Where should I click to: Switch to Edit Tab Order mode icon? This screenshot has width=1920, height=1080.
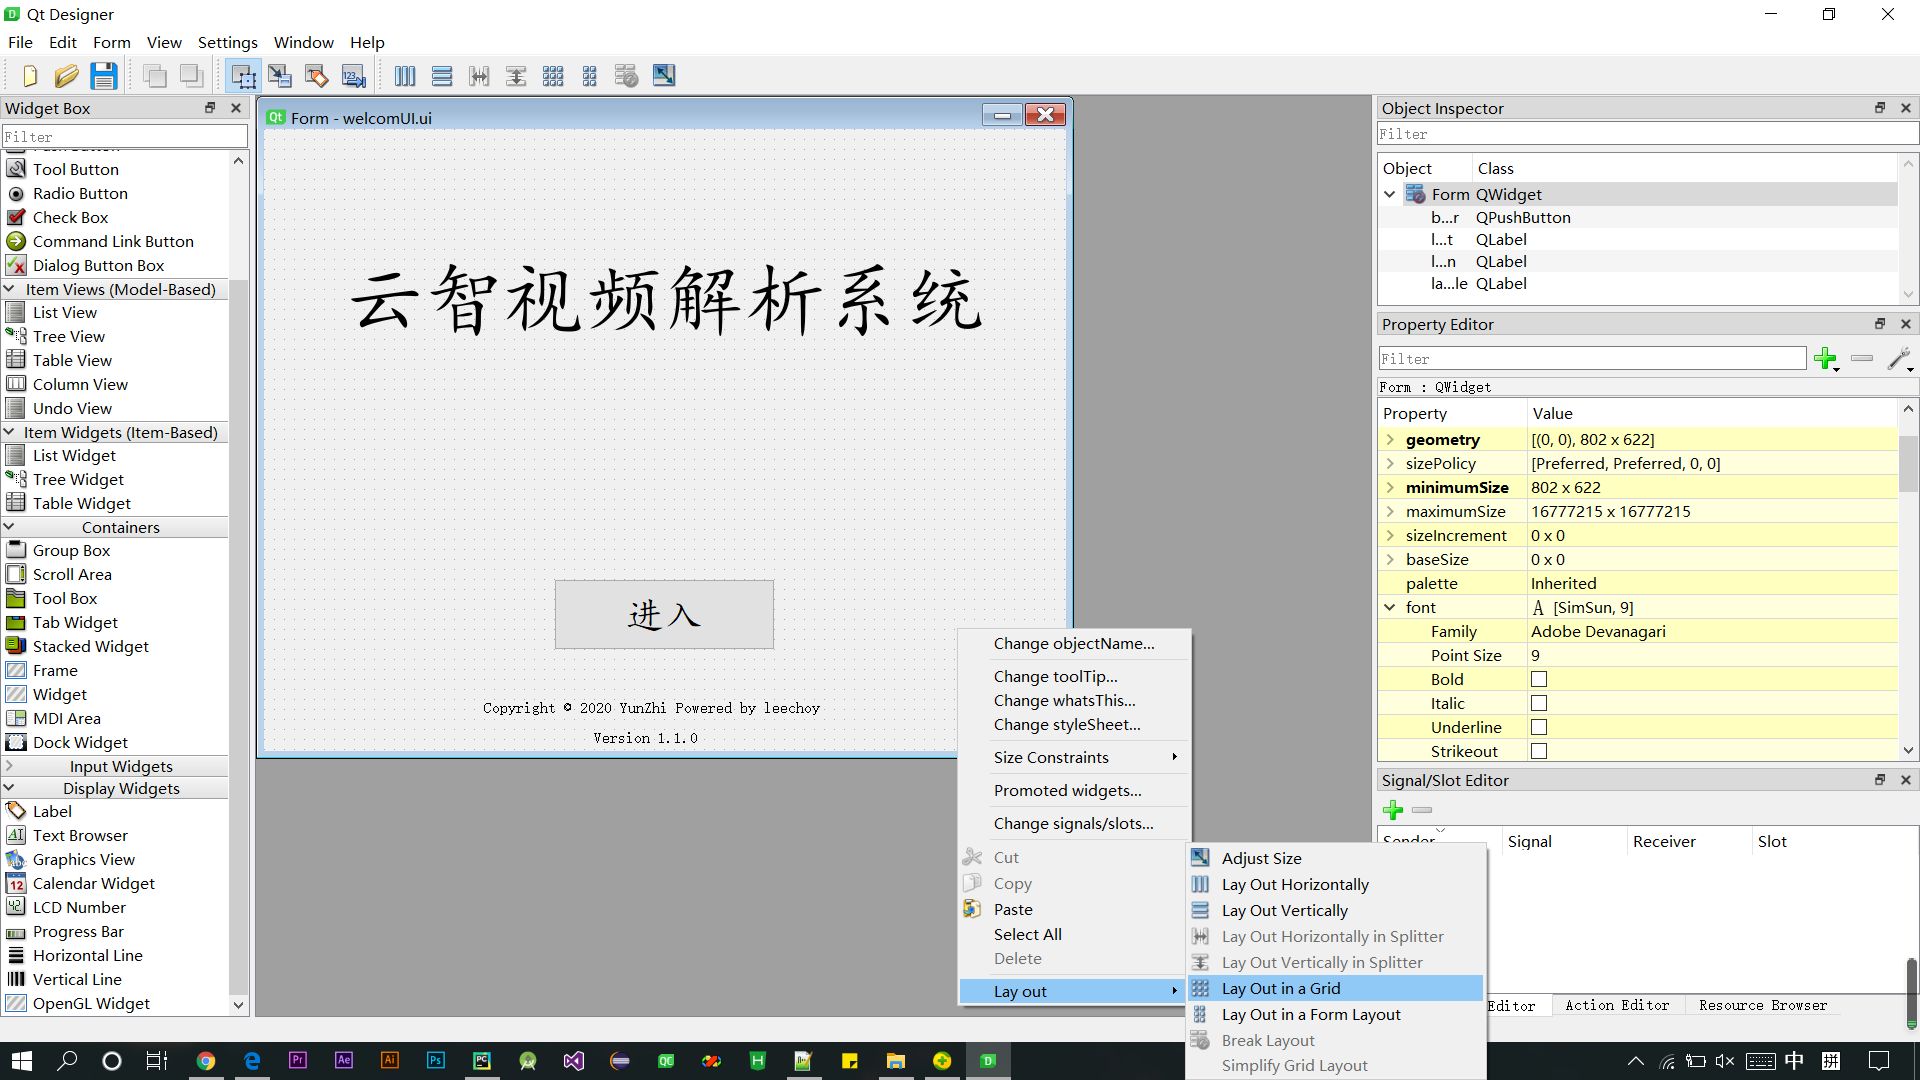354,76
